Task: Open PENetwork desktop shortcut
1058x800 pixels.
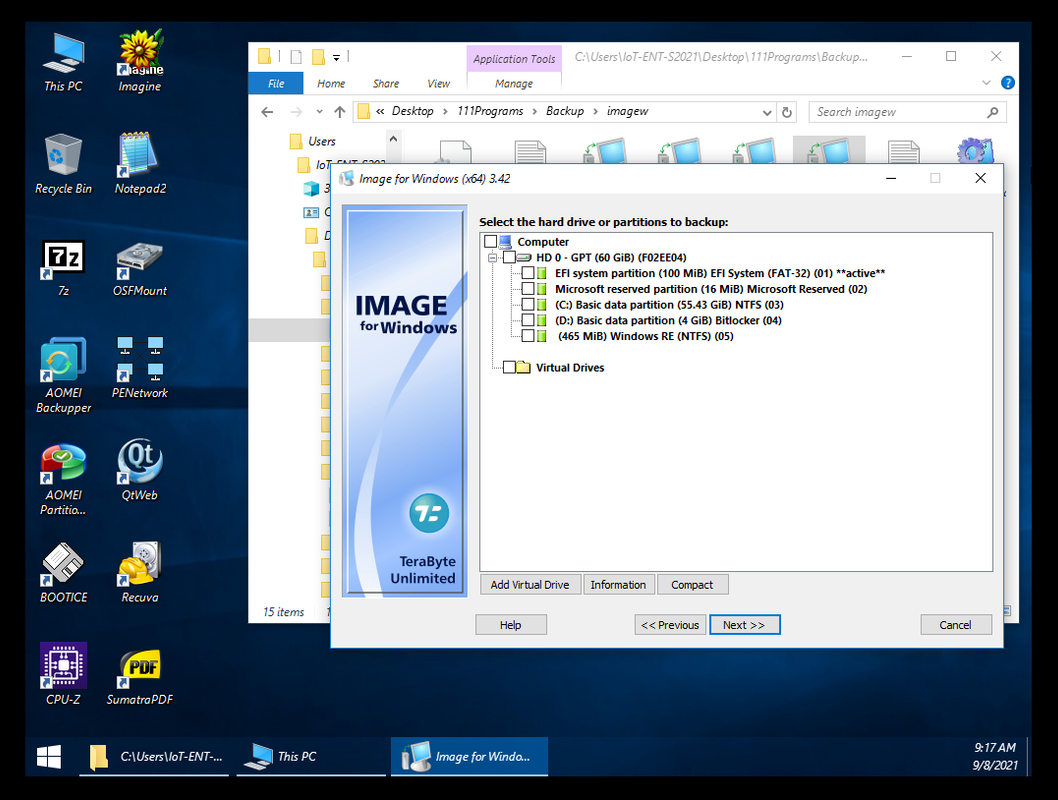Action: point(140,368)
